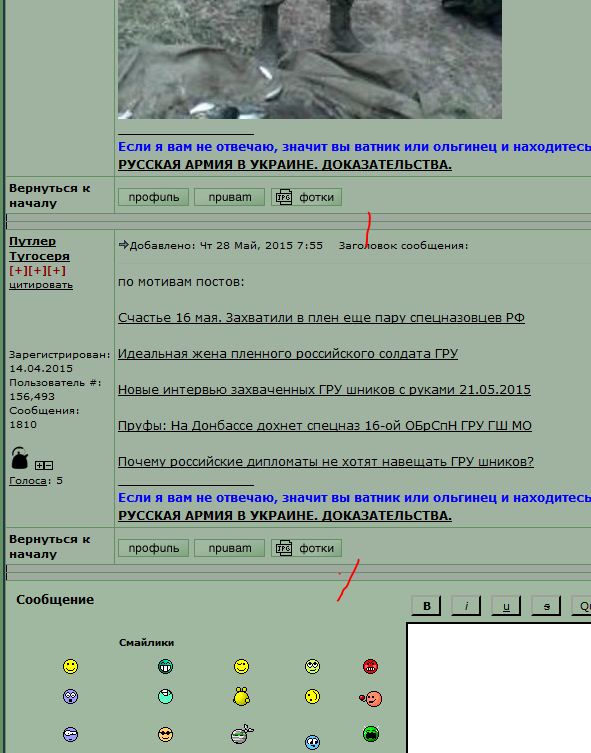Click Вернуться к началу below Путлер's post
The image size is (591, 753).
click(x=49, y=547)
